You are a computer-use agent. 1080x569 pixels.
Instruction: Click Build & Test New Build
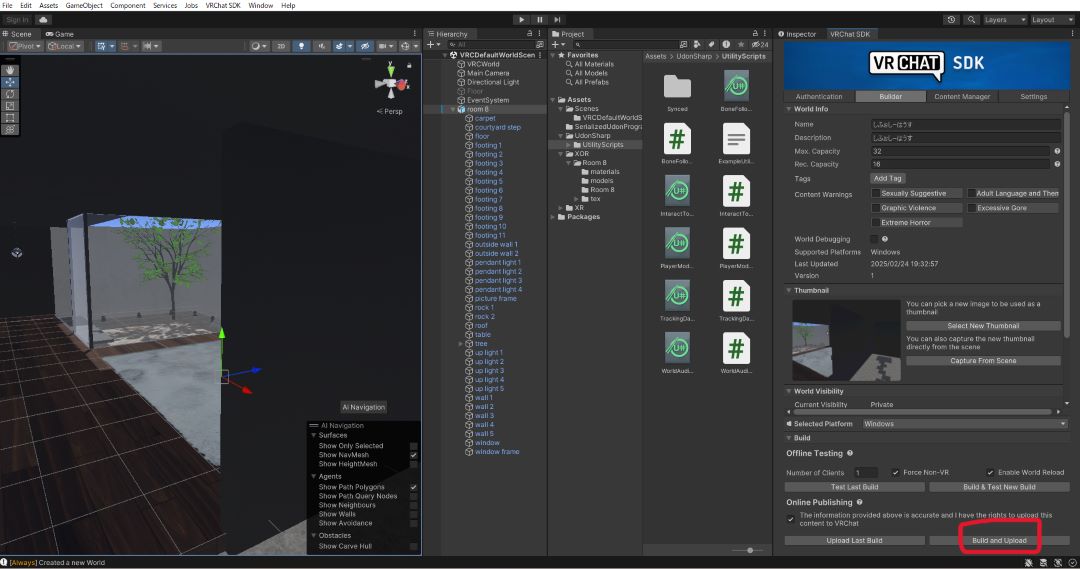(x=999, y=487)
